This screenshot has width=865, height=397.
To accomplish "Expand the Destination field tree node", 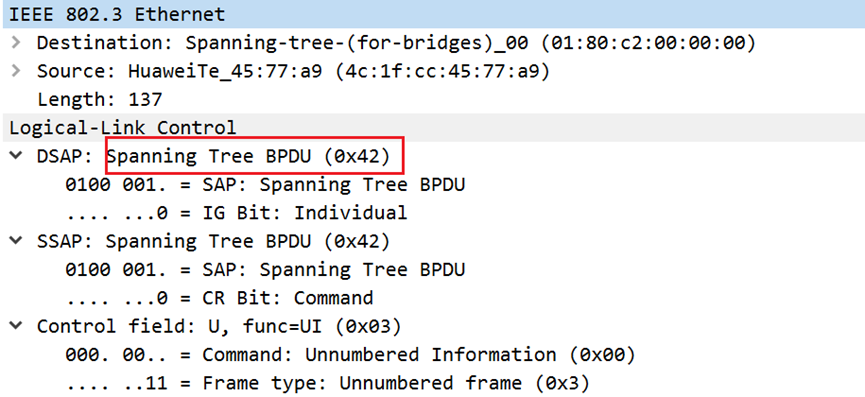I will [15, 42].
